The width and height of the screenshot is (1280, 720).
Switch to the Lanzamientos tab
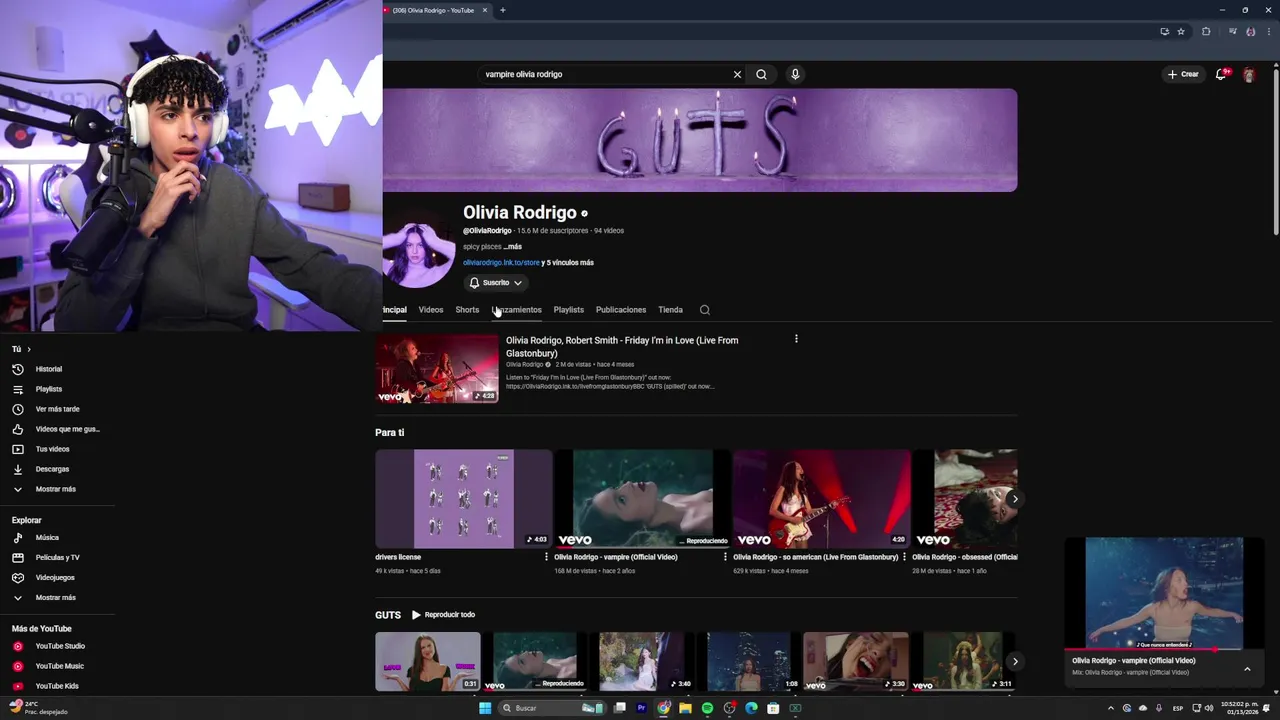click(517, 310)
